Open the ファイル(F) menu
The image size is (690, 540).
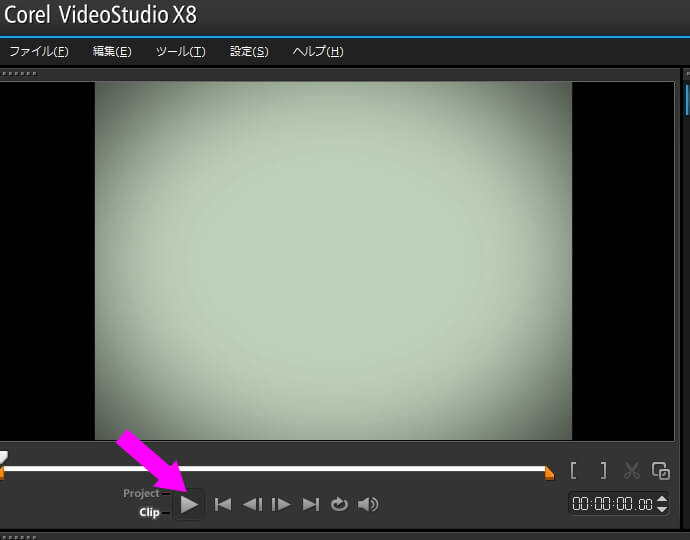(x=39, y=51)
